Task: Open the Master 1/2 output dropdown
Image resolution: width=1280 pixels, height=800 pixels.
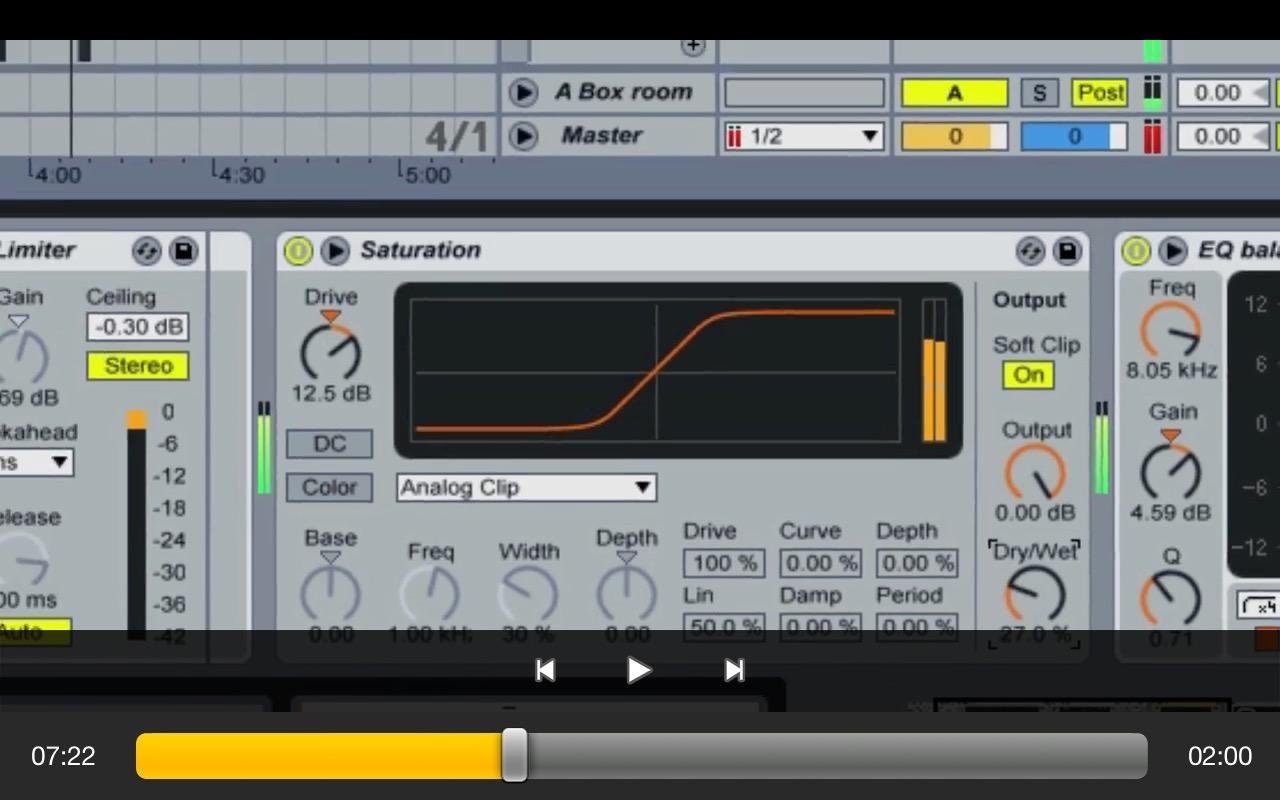Action: pyautogui.click(x=804, y=136)
